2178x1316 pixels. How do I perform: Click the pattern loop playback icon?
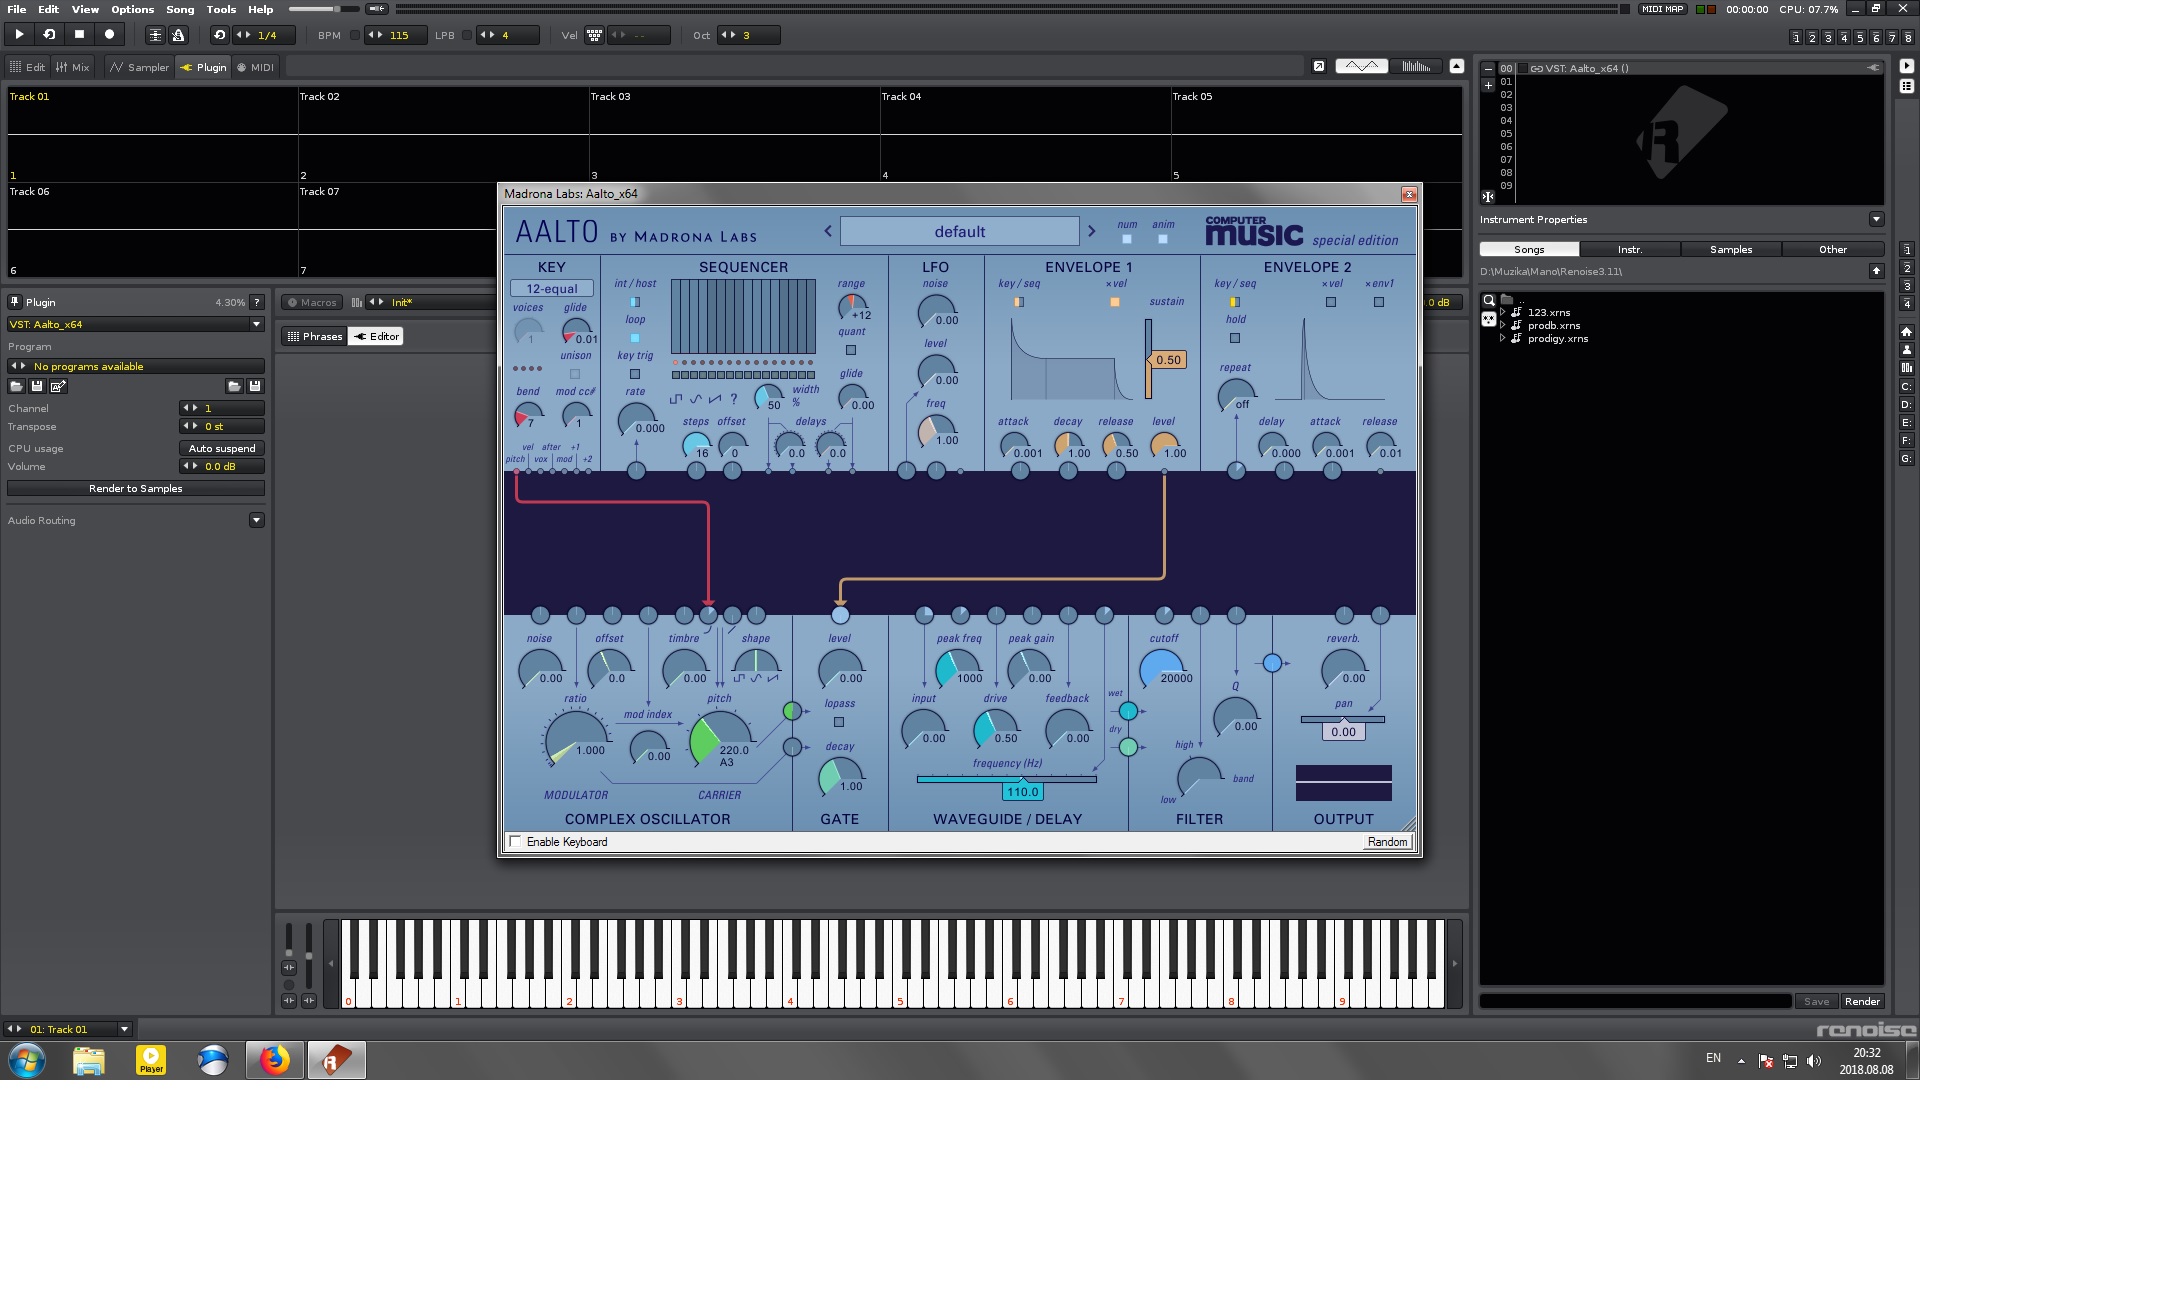[49, 35]
